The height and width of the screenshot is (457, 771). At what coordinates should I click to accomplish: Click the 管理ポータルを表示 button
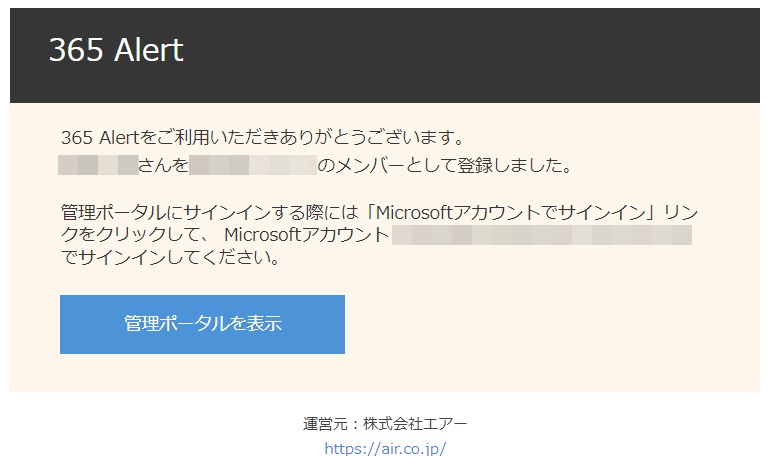tap(202, 324)
